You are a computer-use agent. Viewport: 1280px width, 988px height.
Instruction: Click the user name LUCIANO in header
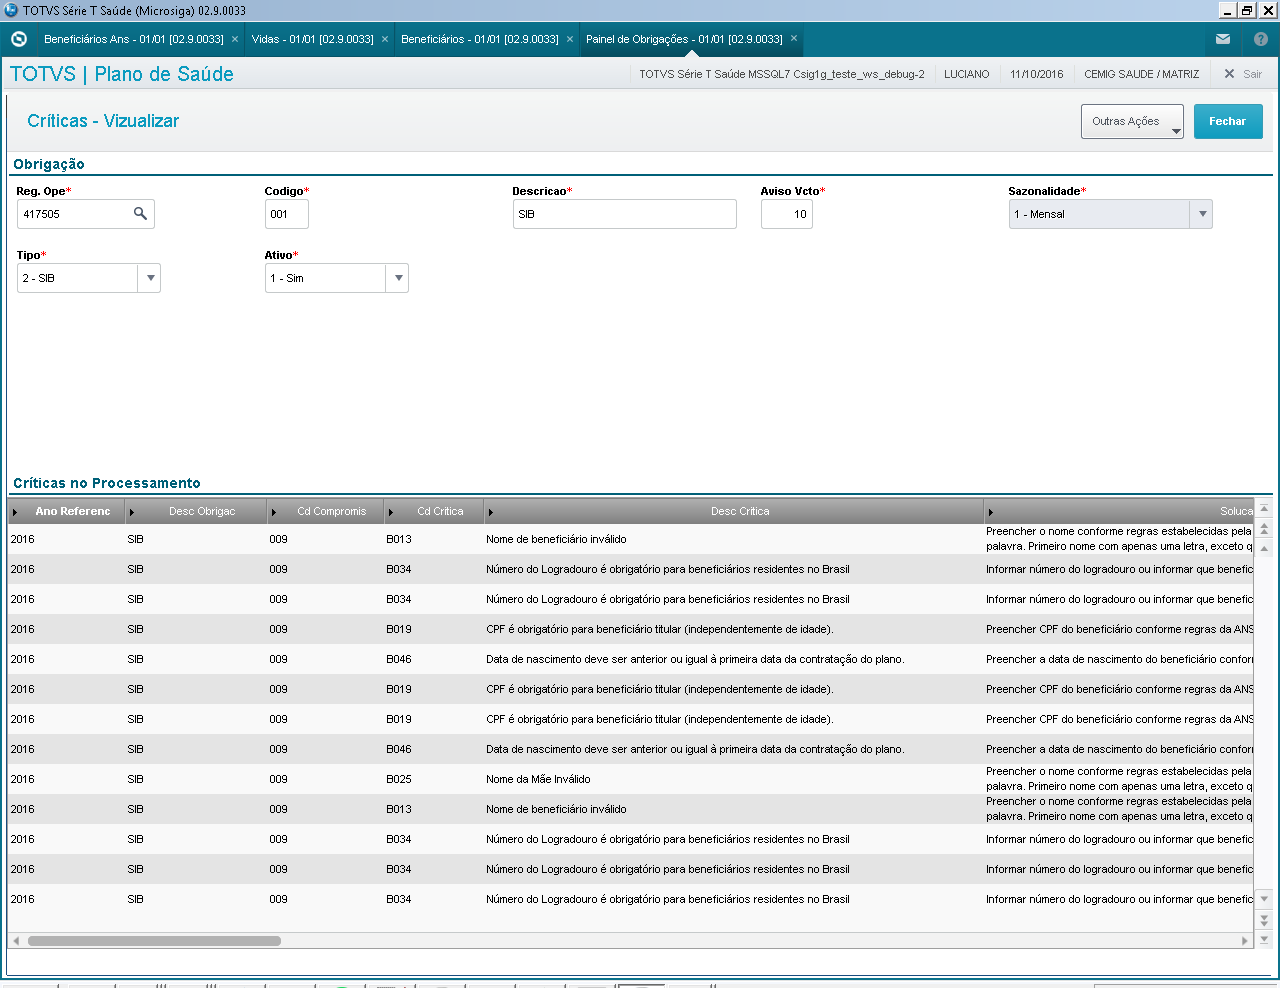click(967, 74)
